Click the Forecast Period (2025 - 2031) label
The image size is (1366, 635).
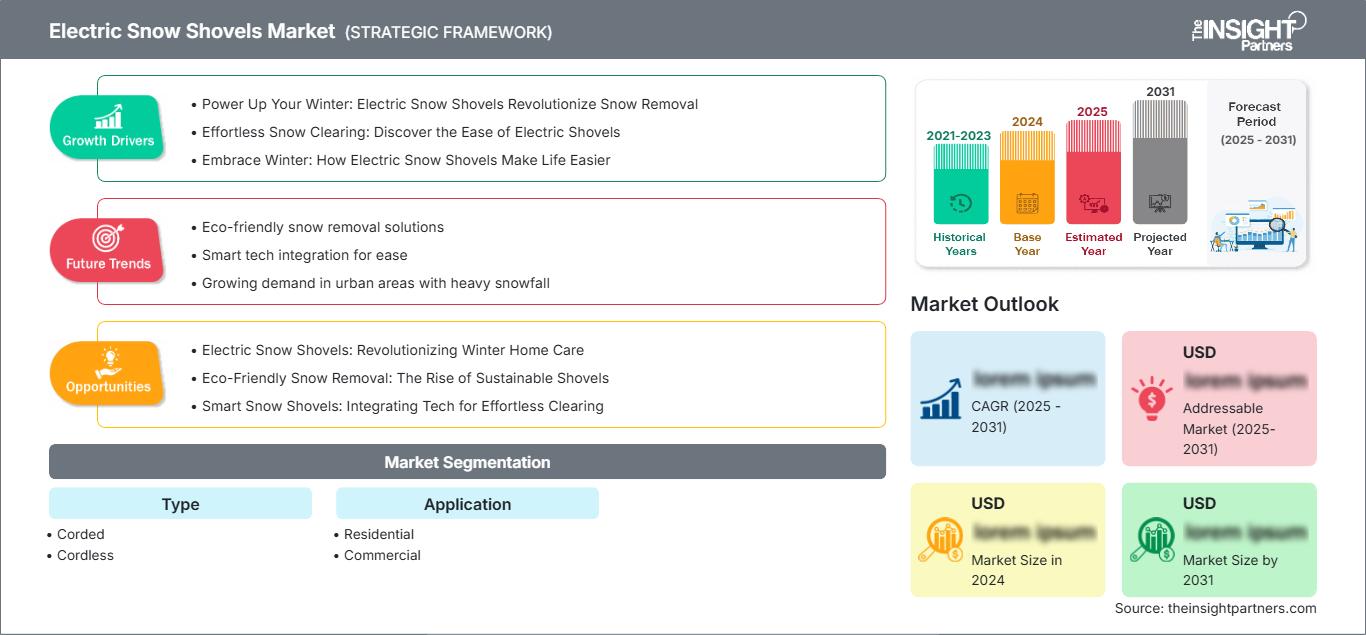tap(1258, 123)
